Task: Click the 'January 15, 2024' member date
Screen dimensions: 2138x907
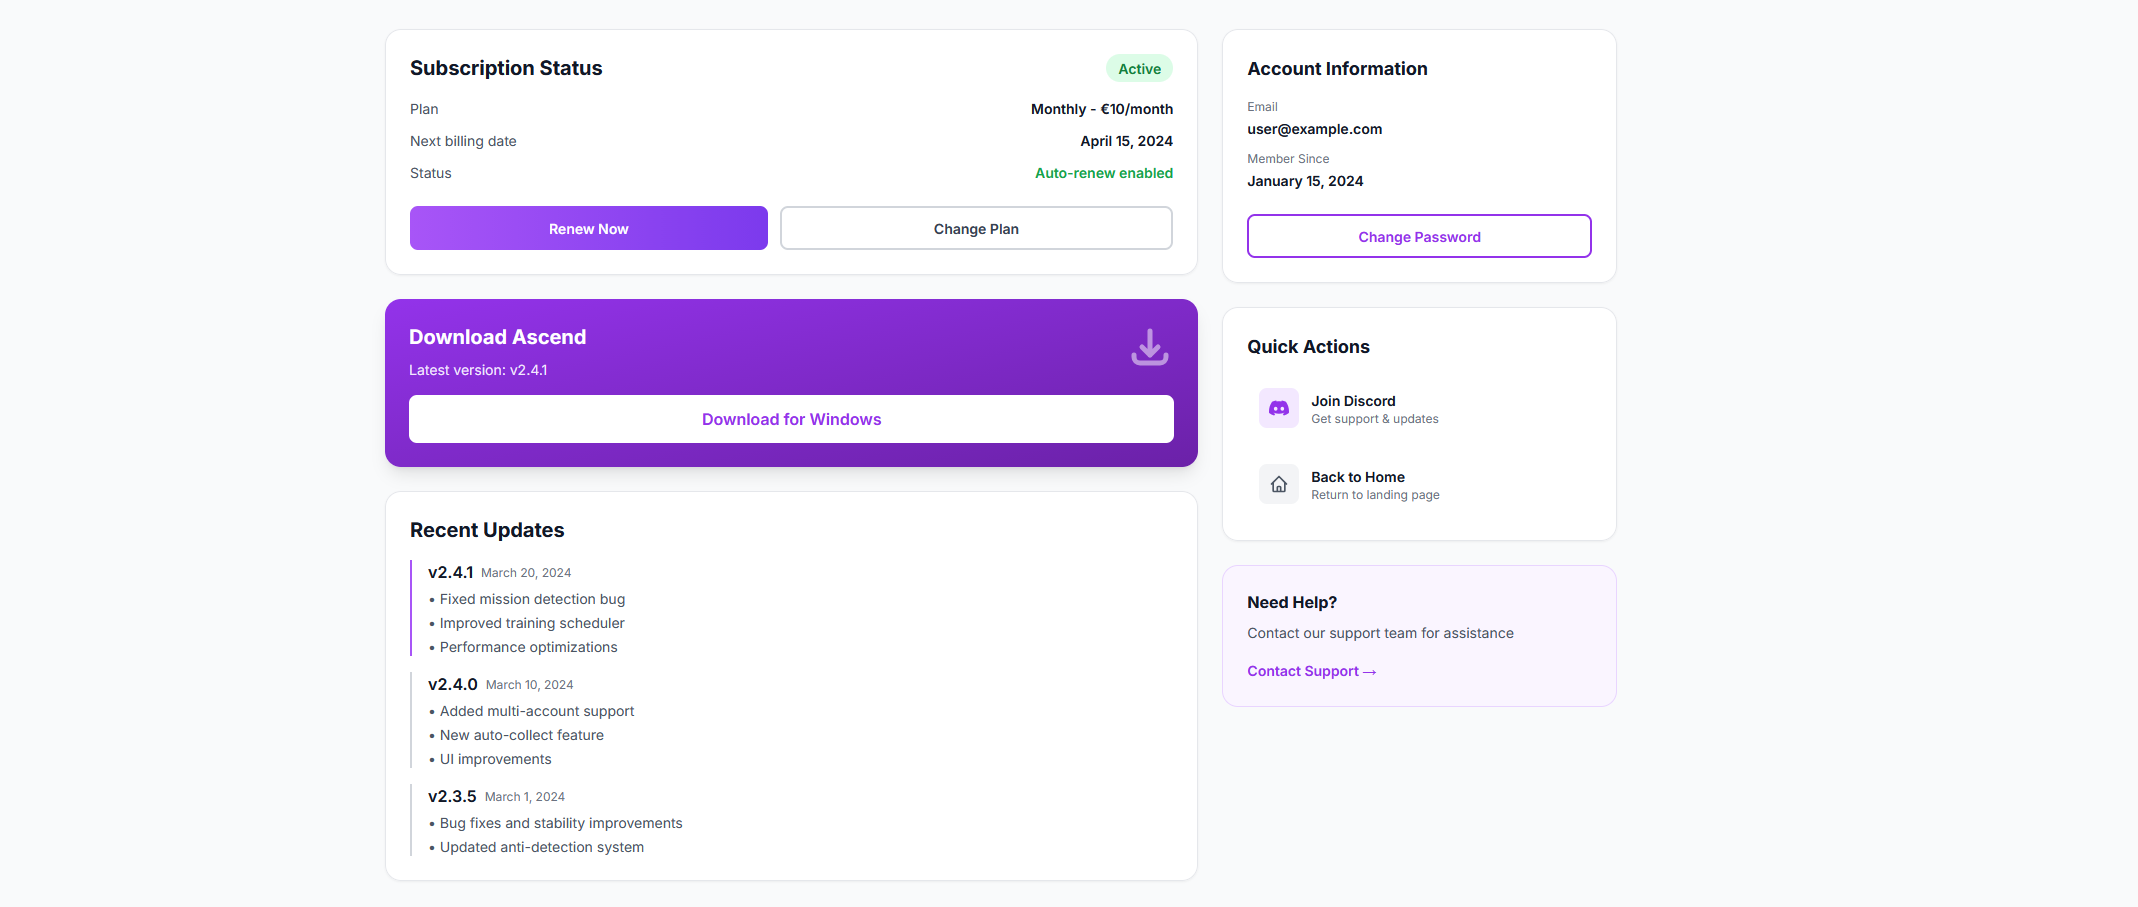Action: pyautogui.click(x=1305, y=181)
